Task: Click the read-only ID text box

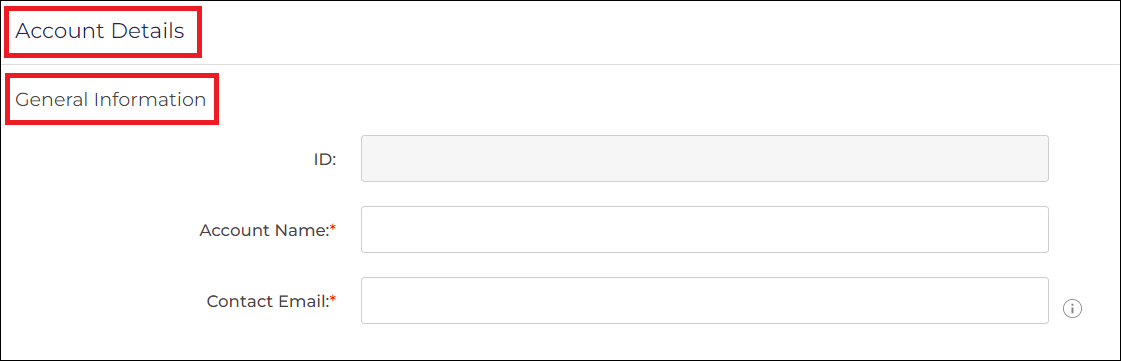Action: [x=704, y=159]
